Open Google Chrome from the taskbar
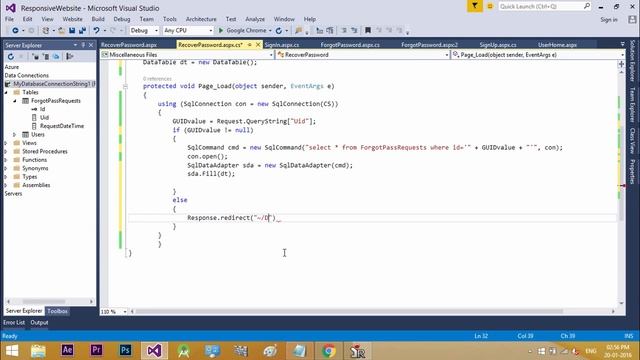Image resolution: width=640 pixels, height=360 pixels. tap(329, 351)
